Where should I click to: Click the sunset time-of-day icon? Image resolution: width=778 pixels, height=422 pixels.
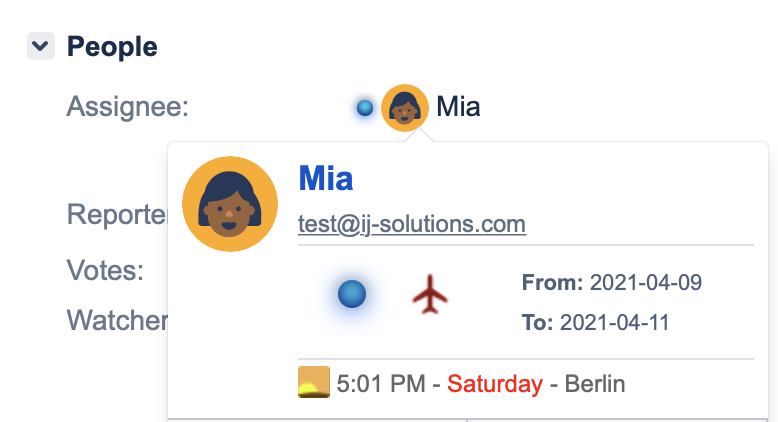click(x=314, y=383)
